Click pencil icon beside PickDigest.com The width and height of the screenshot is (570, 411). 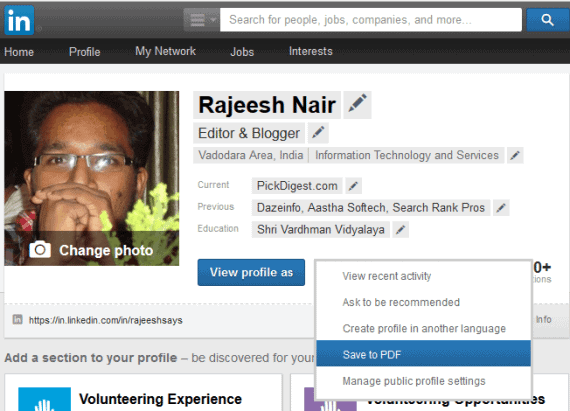tap(353, 186)
